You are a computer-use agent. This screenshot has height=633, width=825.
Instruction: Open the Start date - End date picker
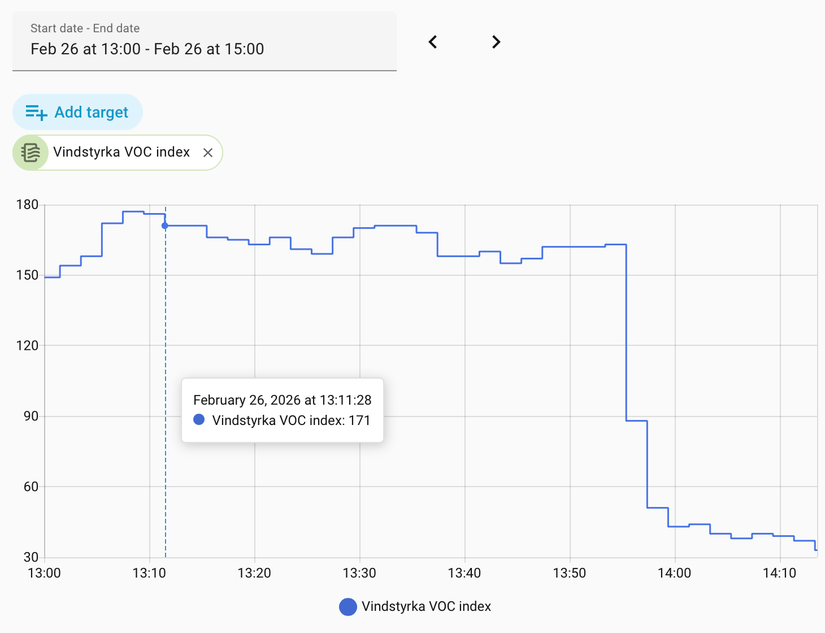204,42
